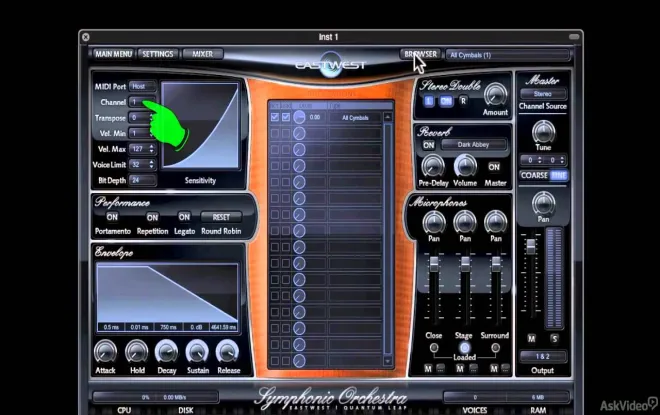Mute the Close microphone

tap(428, 369)
